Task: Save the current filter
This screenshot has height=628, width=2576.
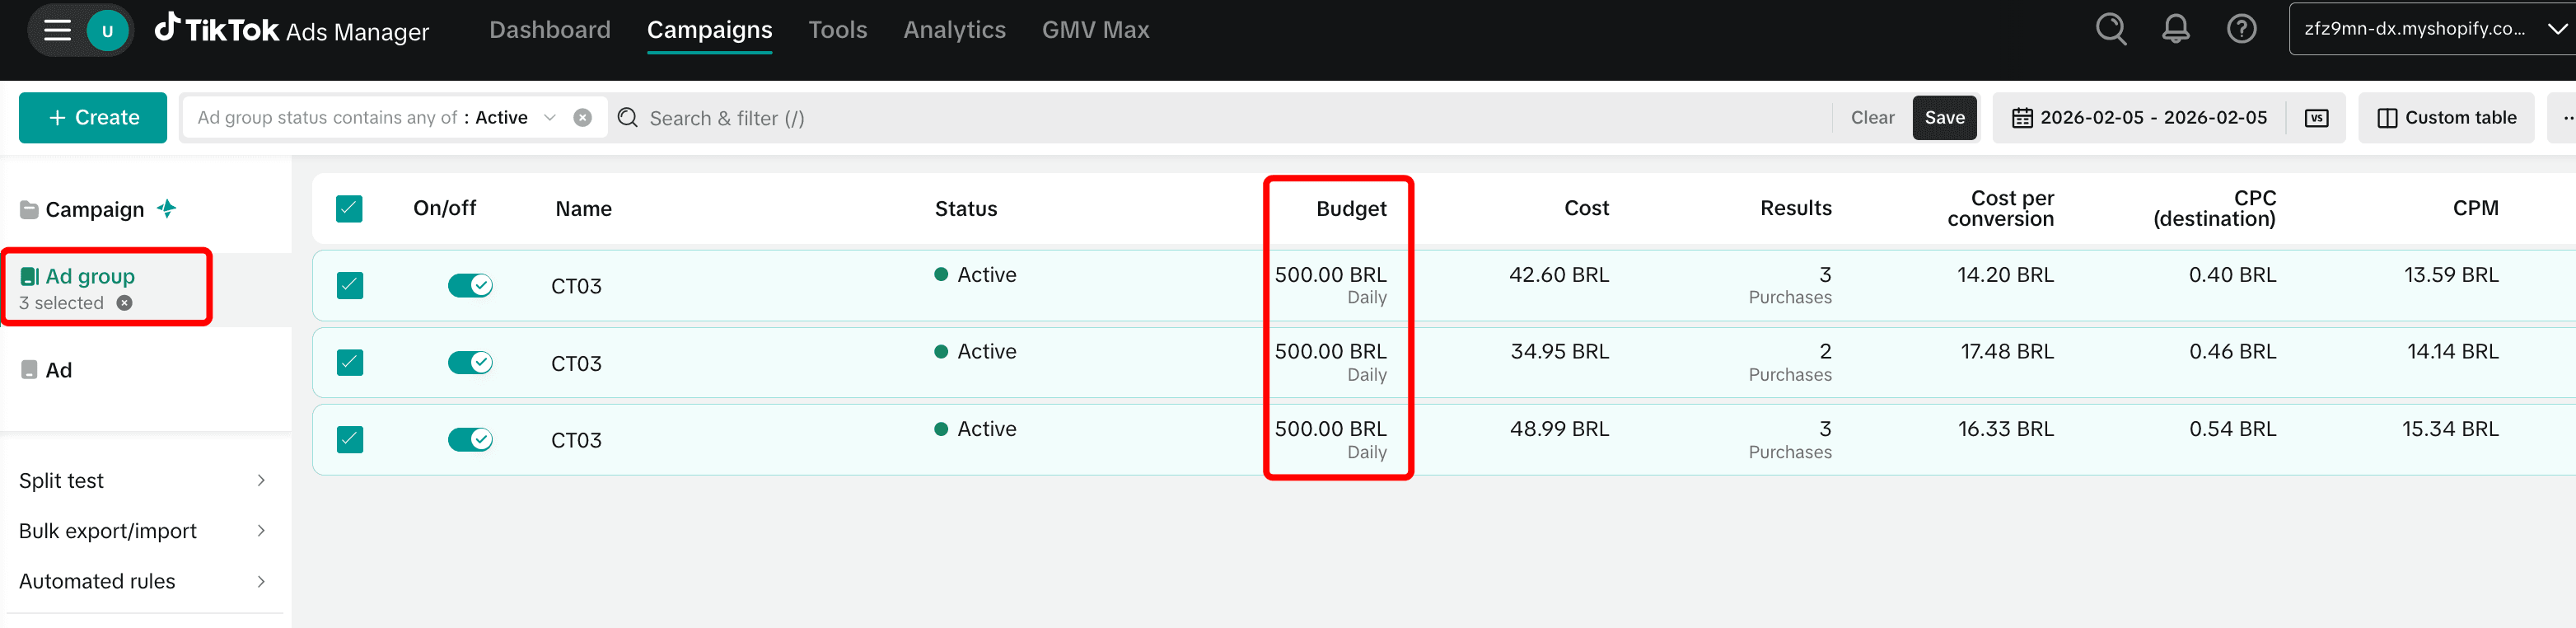Action: (x=1944, y=118)
